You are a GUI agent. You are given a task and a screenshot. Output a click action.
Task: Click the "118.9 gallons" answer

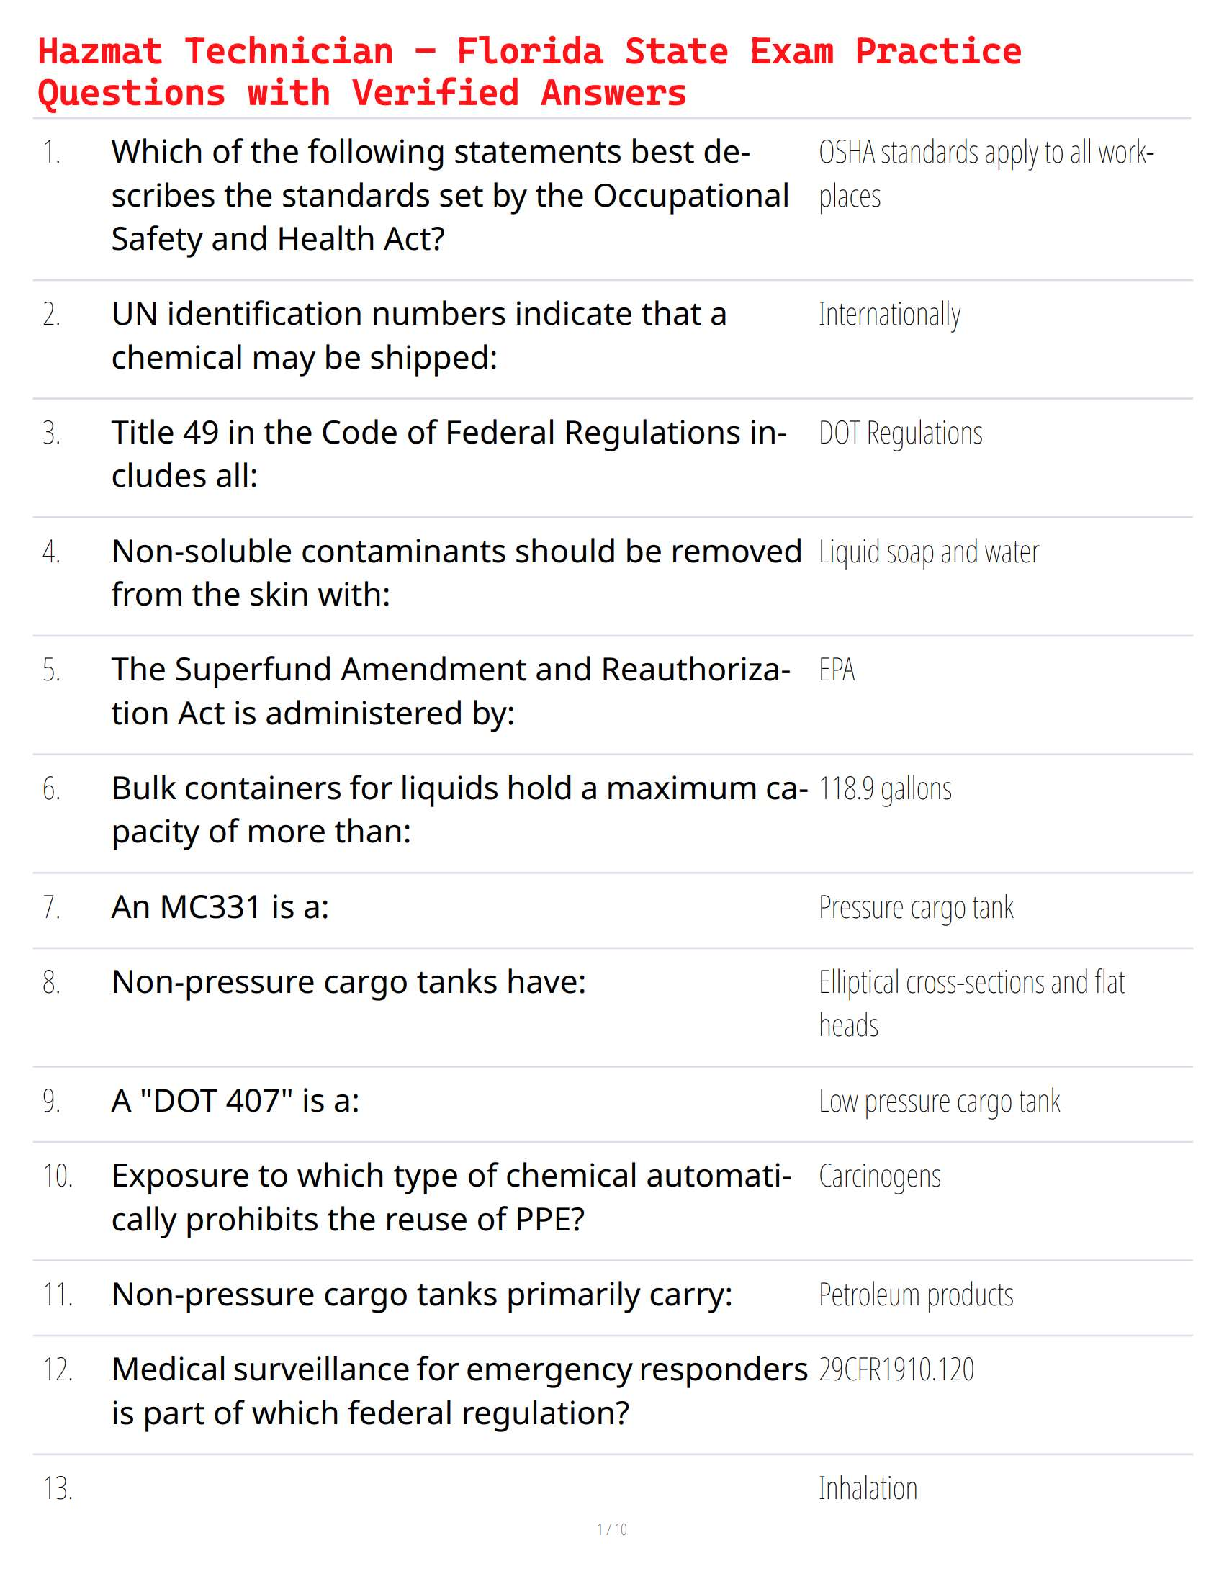point(885,789)
